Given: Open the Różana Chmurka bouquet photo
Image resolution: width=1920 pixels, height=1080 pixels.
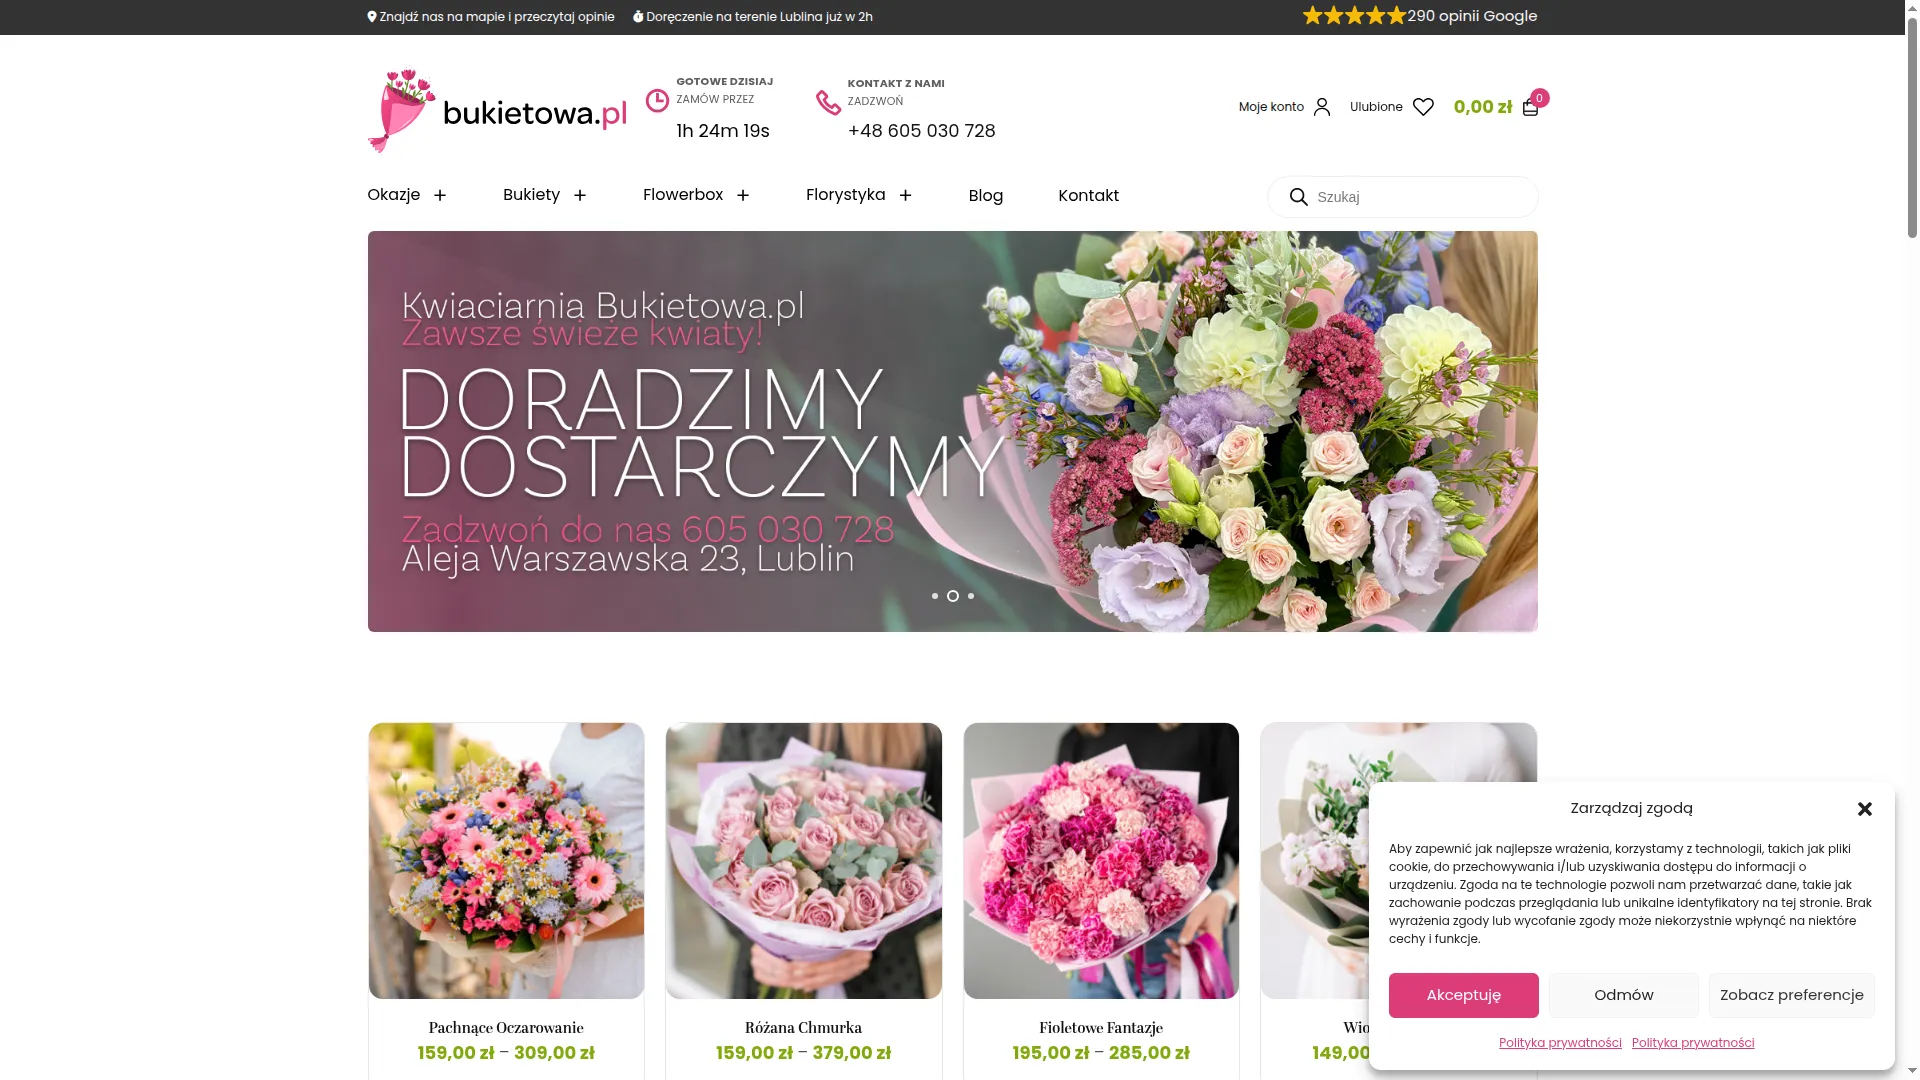Looking at the screenshot, I should (x=804, y=861).
